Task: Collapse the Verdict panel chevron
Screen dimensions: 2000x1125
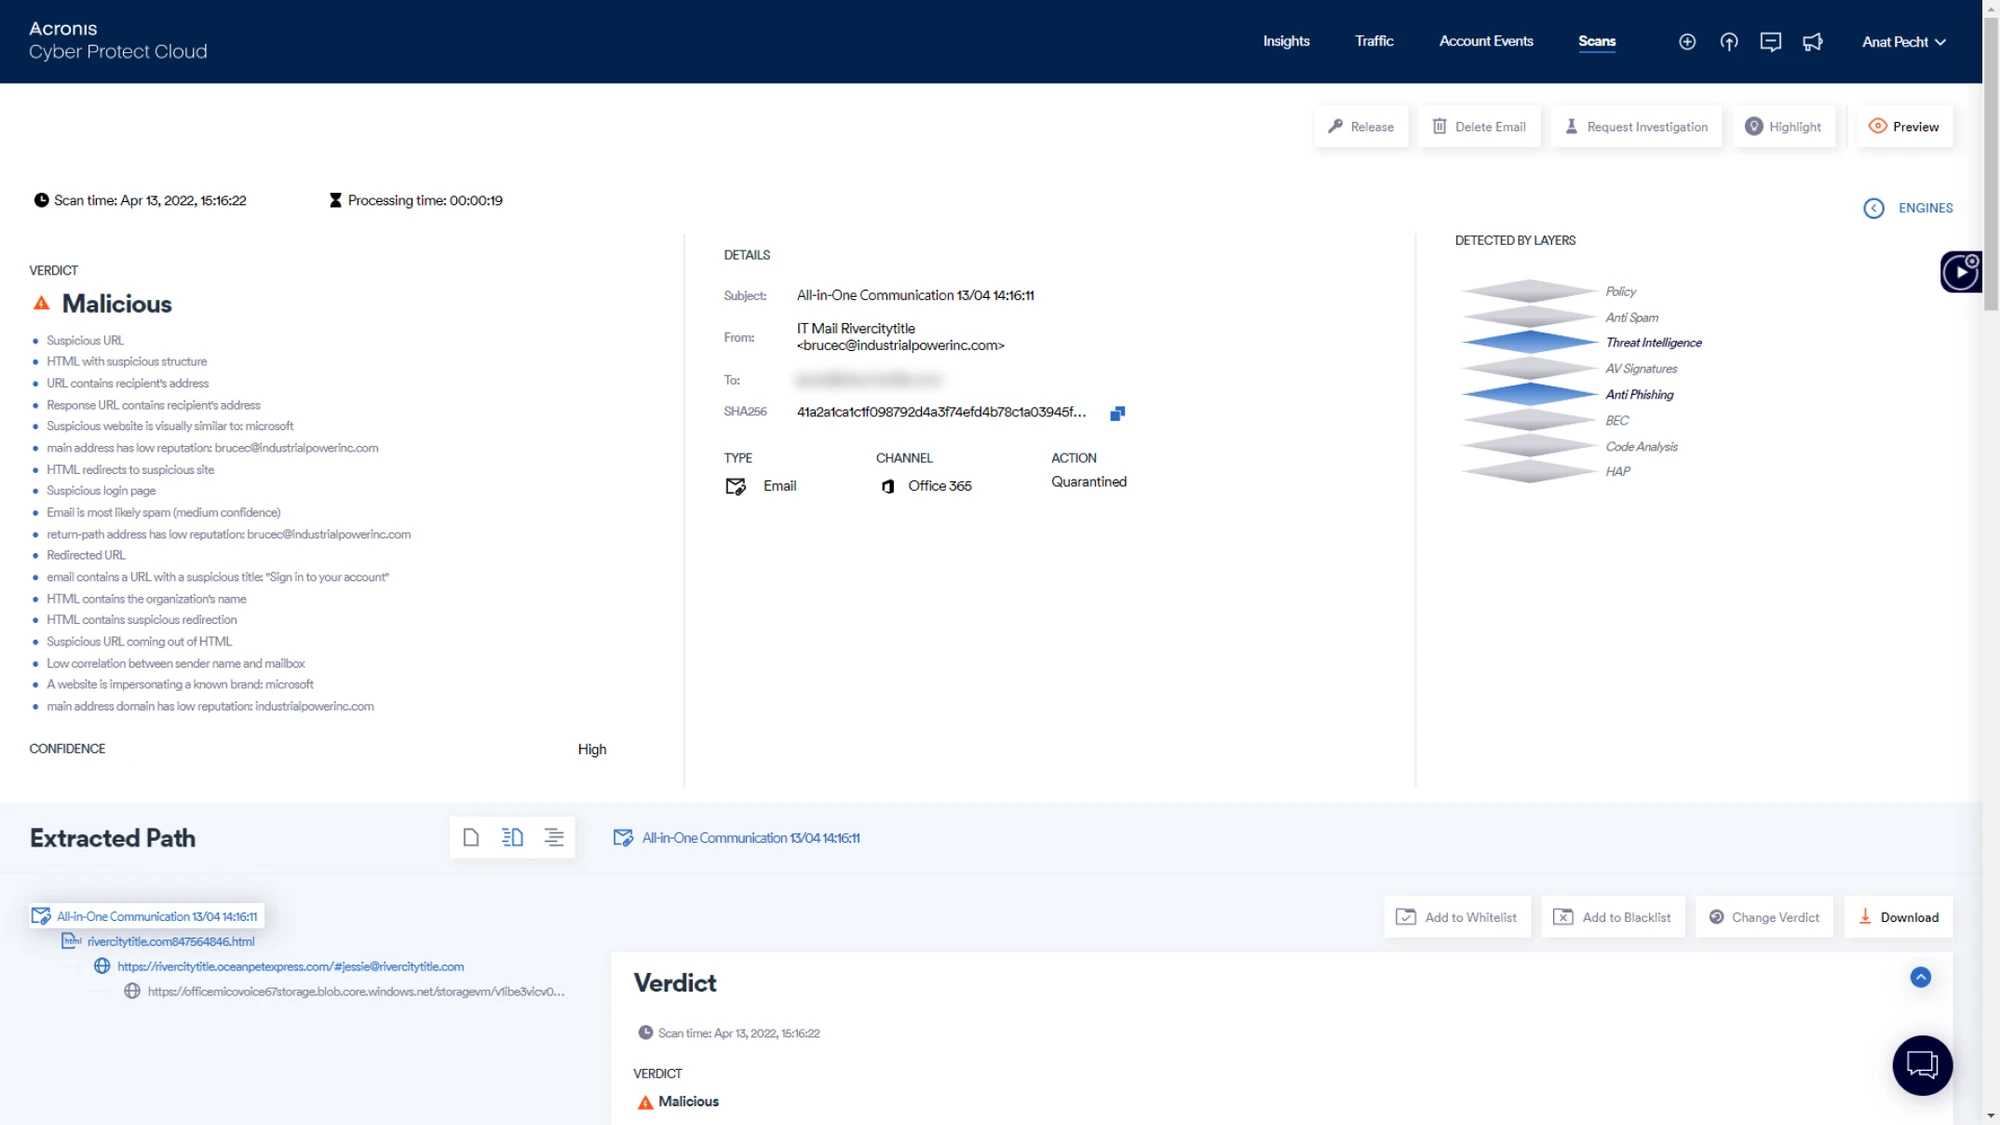Action: 1921,977
